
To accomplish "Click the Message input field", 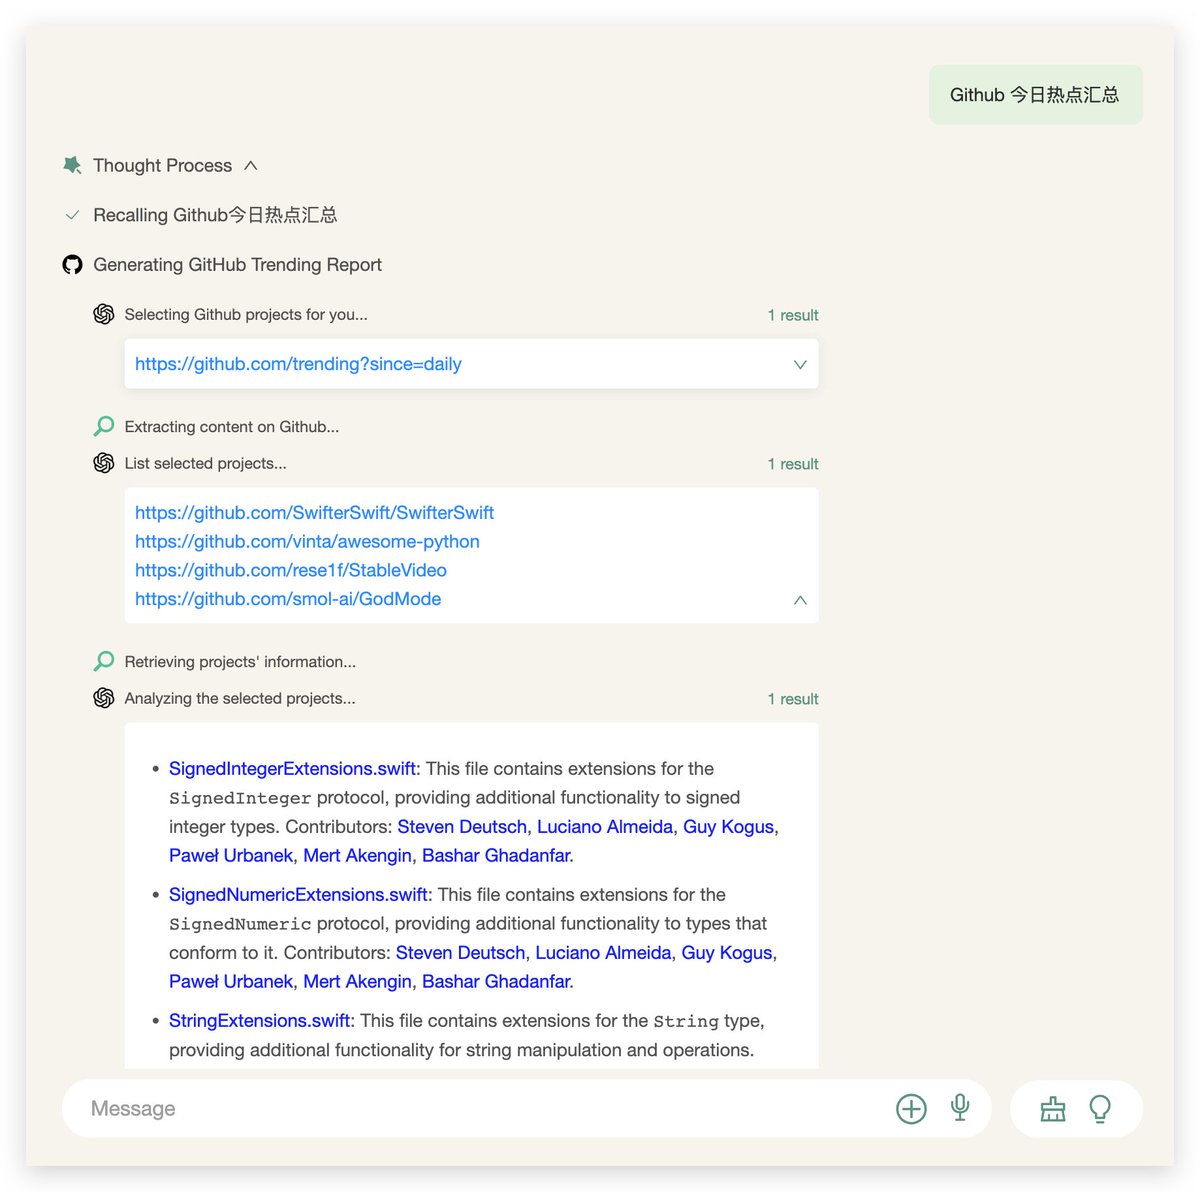I will 400,1108.
